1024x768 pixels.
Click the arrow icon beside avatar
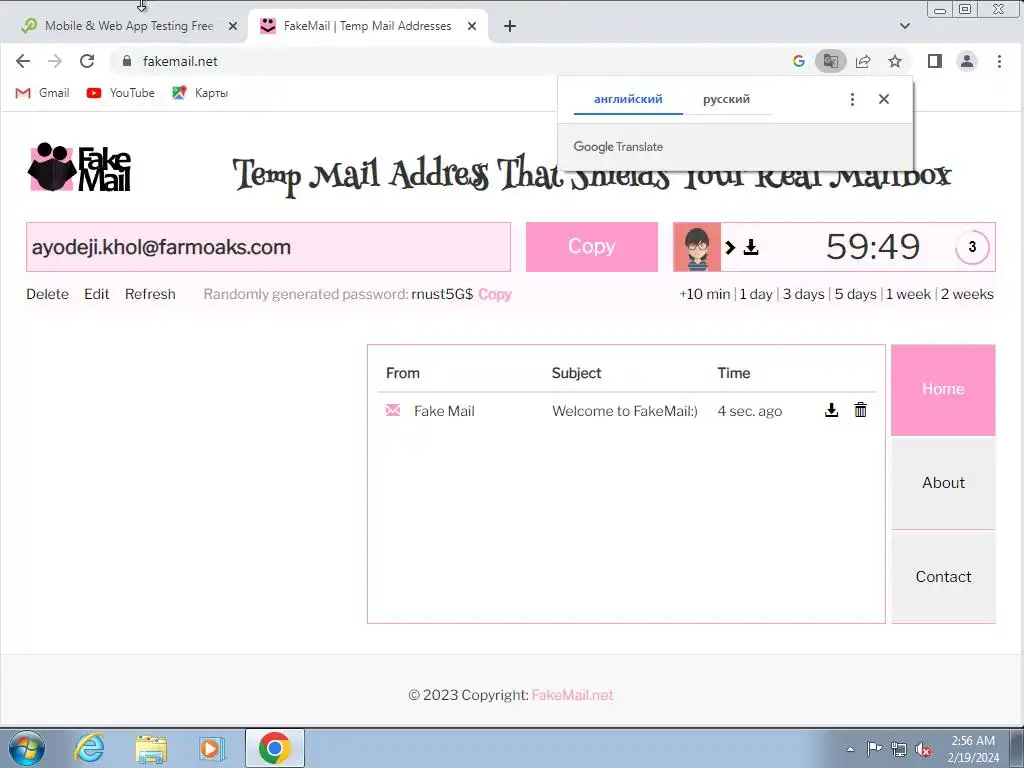point(730,248)
